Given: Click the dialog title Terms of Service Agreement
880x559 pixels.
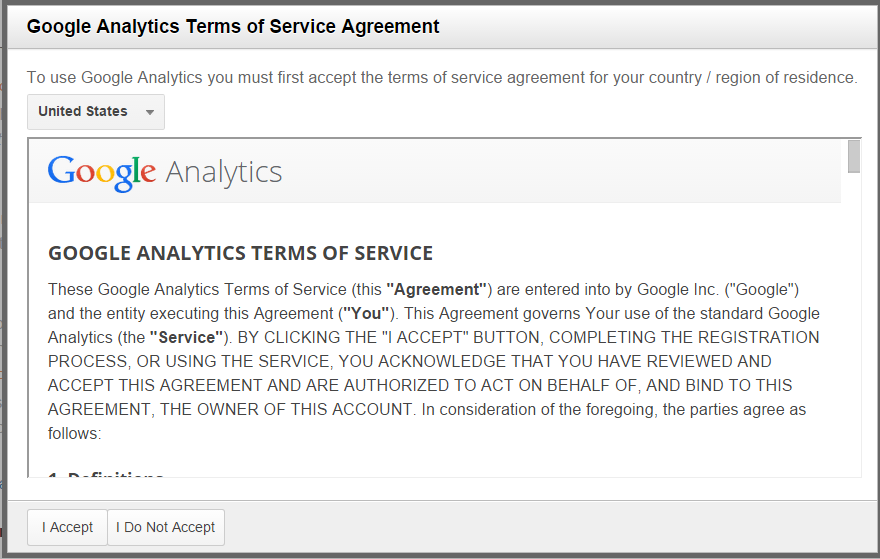Looking at the screenshot, I should pyautogui.click(x=233, y=26).
